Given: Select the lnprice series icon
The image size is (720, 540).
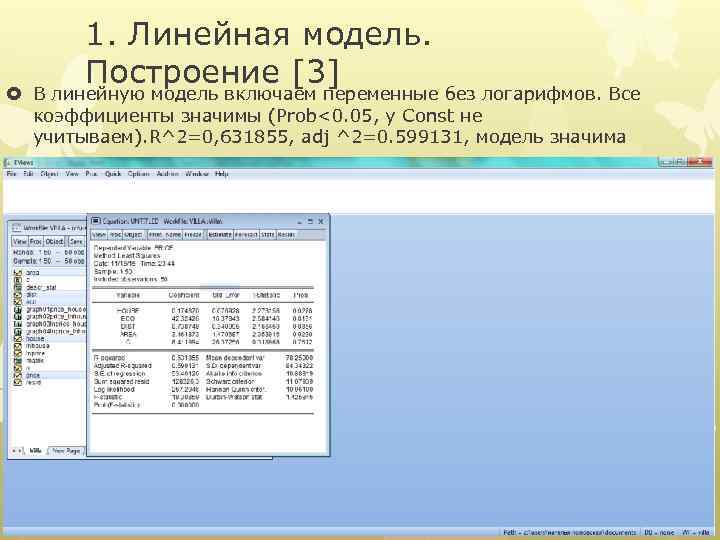Looking at the screenshot, I should (x=18, y=354).
